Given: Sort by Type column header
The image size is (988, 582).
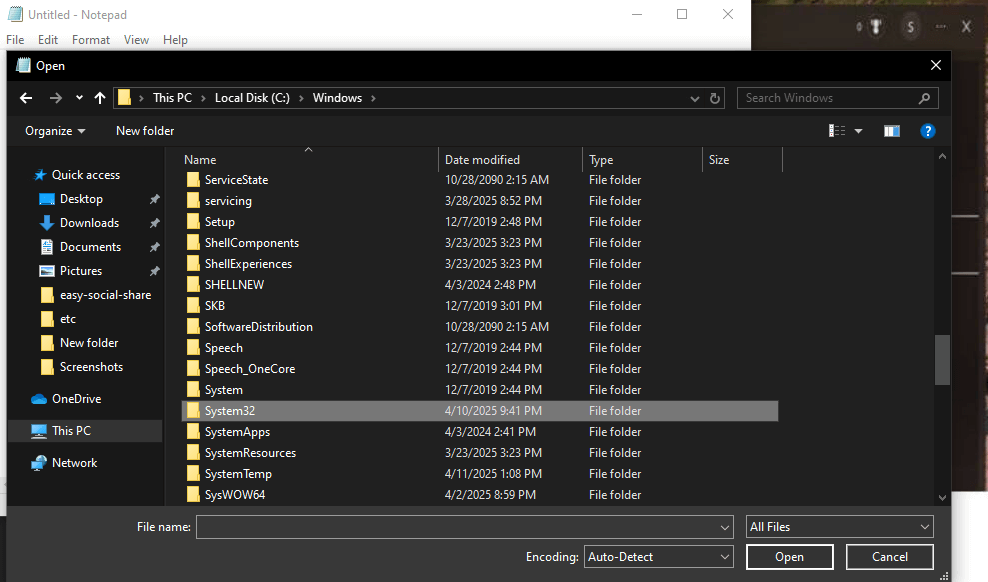Looking at the screenshot, I should coord(601,159).
